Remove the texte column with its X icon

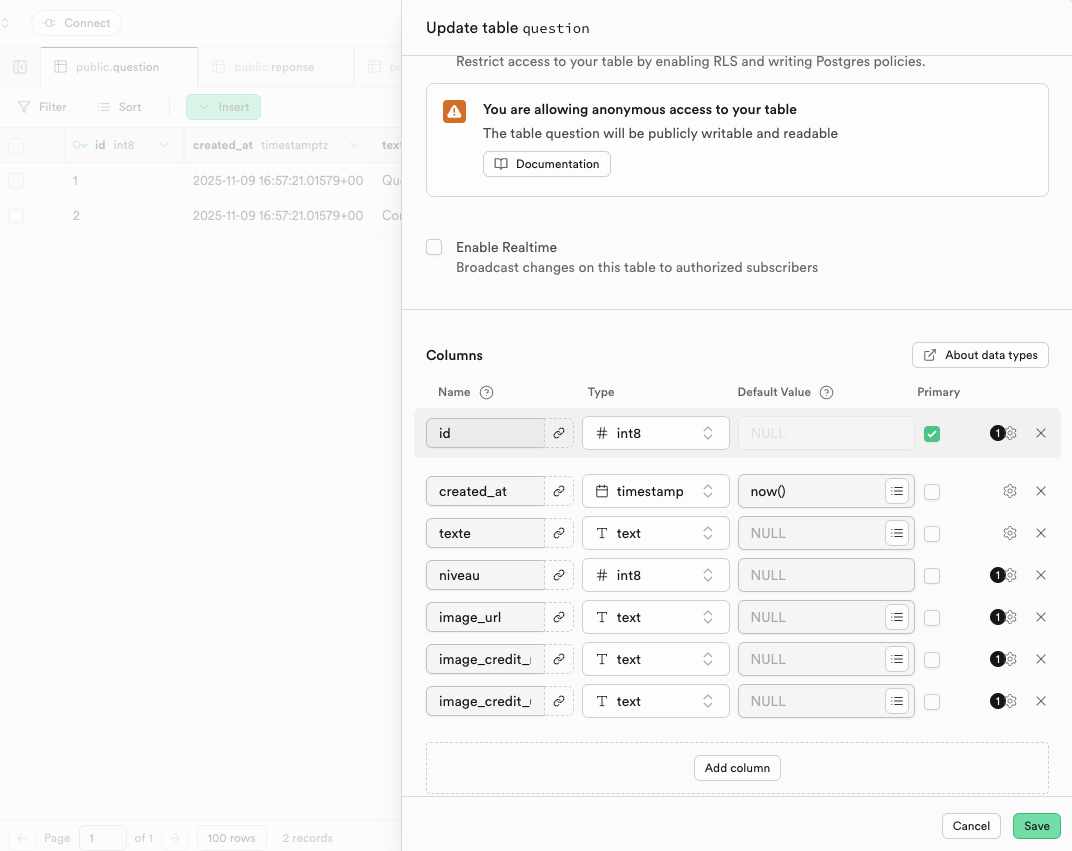click(x=1041, y=533)
